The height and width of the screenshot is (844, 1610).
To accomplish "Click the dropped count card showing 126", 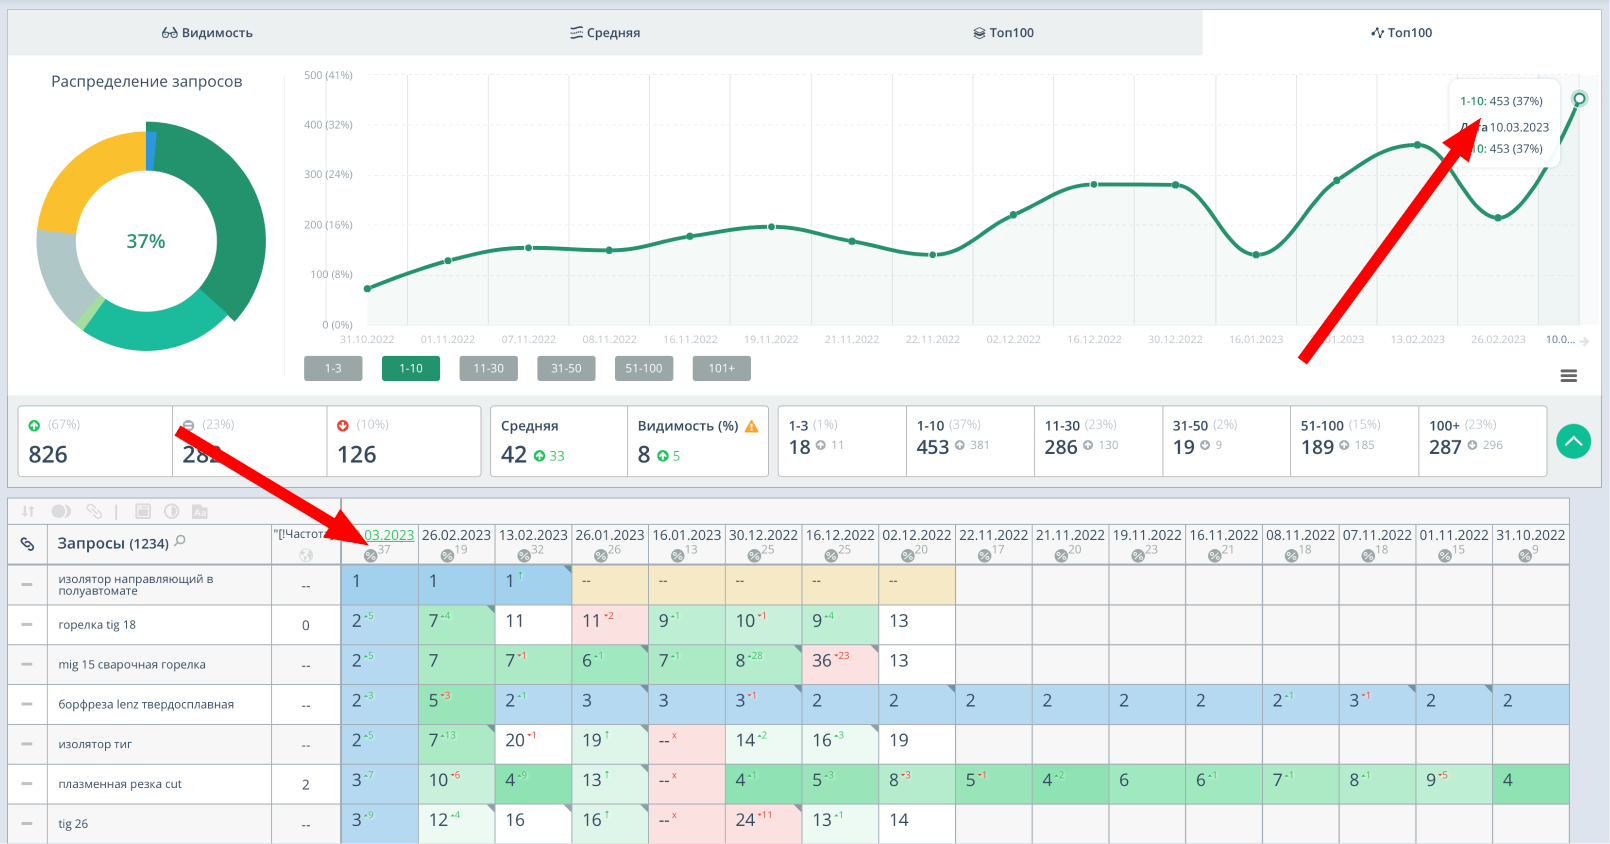I will pos(403,441).
